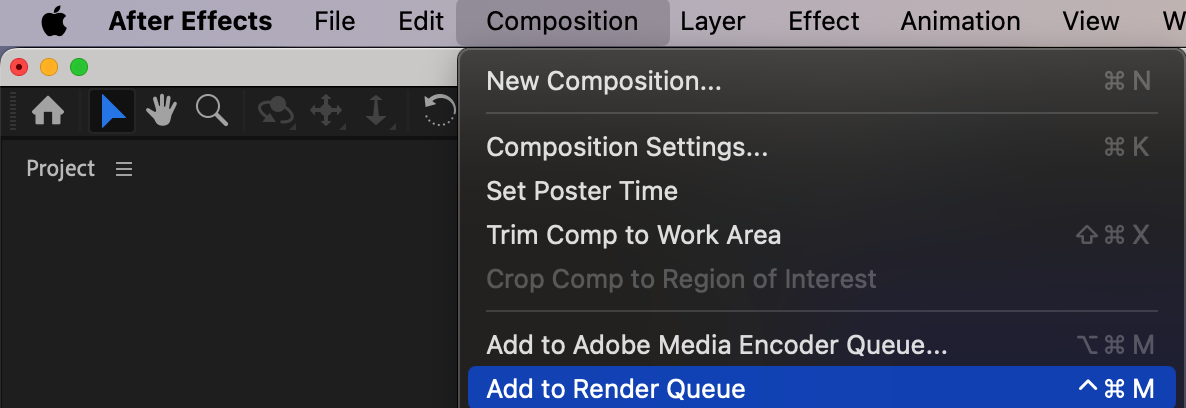Select the Hand tool
The image size is (1186, 408).
pos(162,111)
